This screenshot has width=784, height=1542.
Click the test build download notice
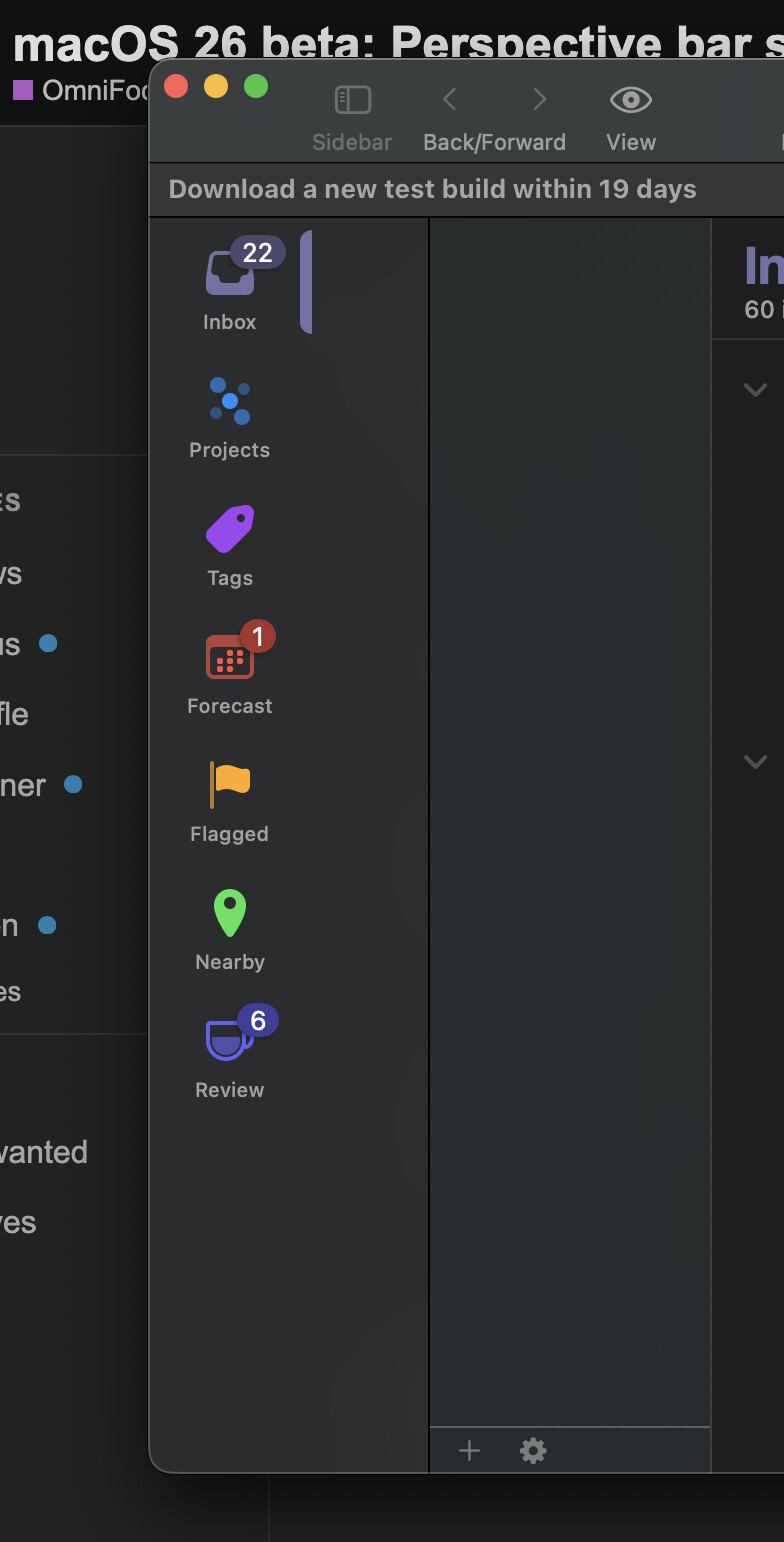click(432, 190)
